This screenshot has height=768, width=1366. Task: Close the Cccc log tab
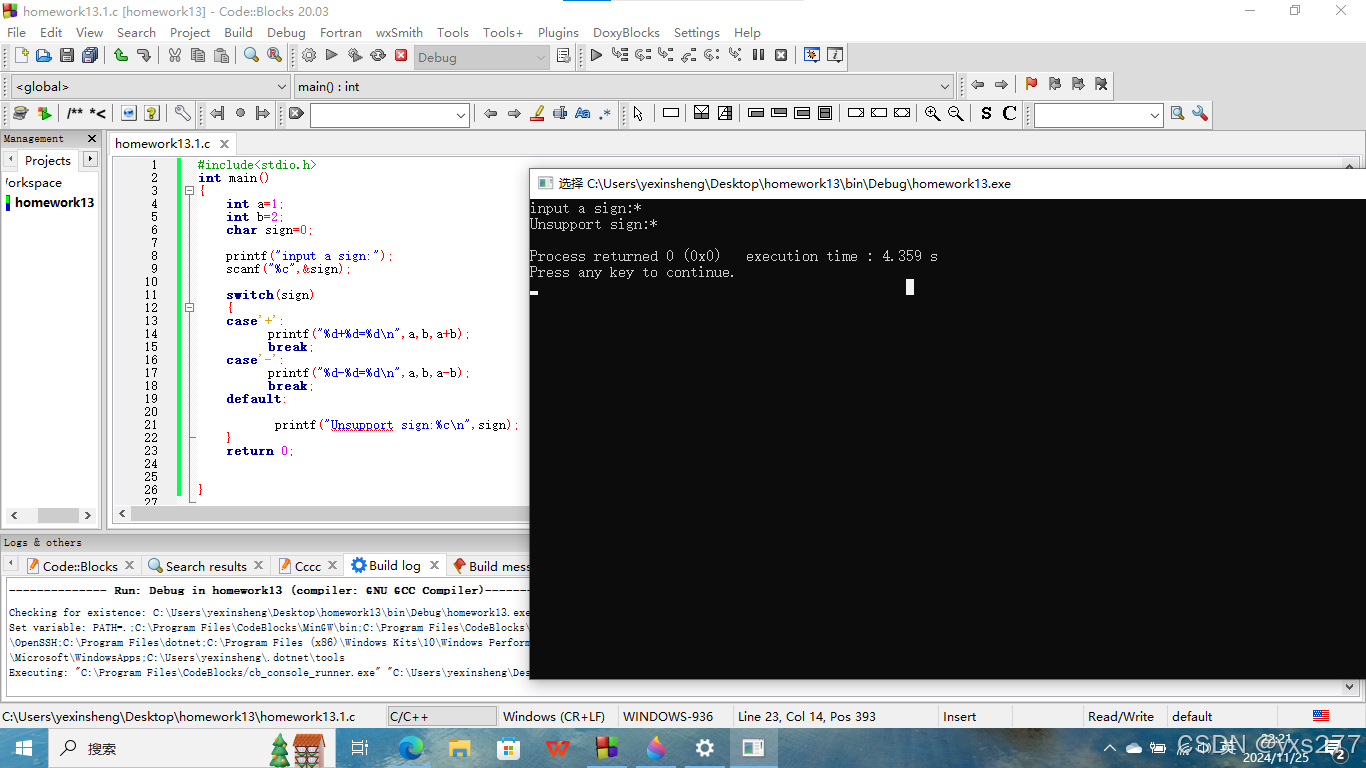coord(333,566)
